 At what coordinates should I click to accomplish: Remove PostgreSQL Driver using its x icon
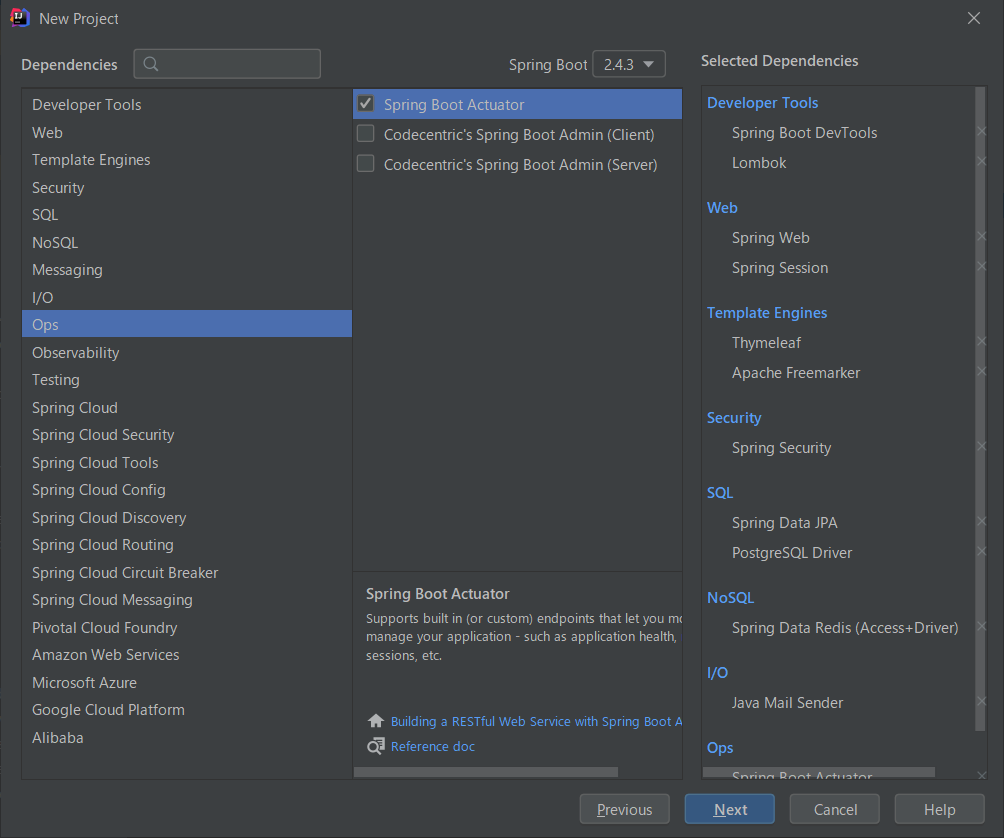981,551
